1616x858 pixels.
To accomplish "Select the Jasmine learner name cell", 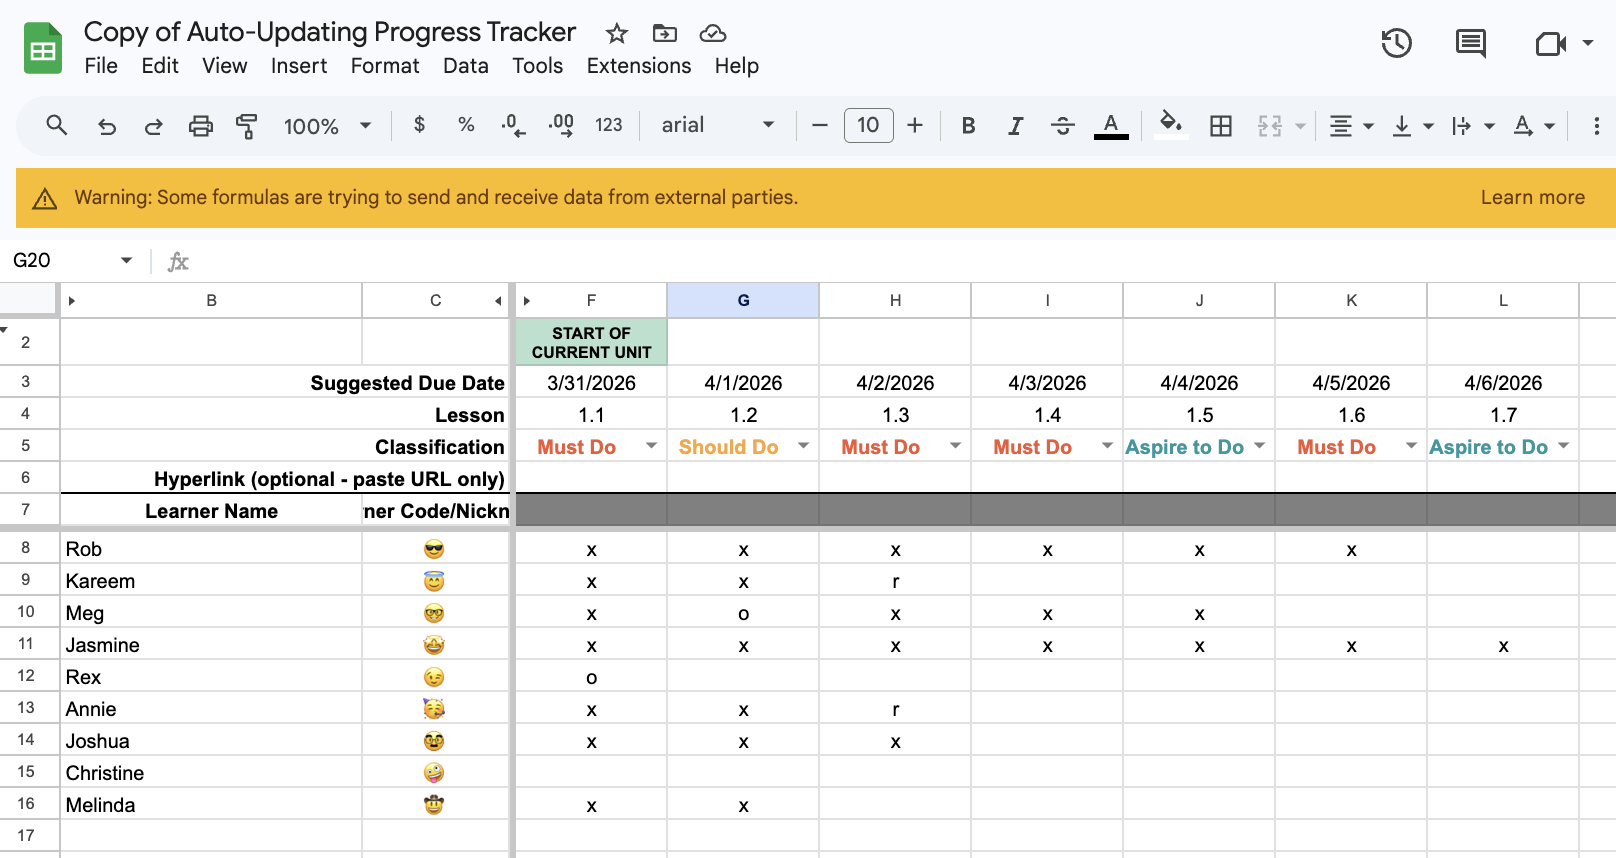I will coord(211,645).
